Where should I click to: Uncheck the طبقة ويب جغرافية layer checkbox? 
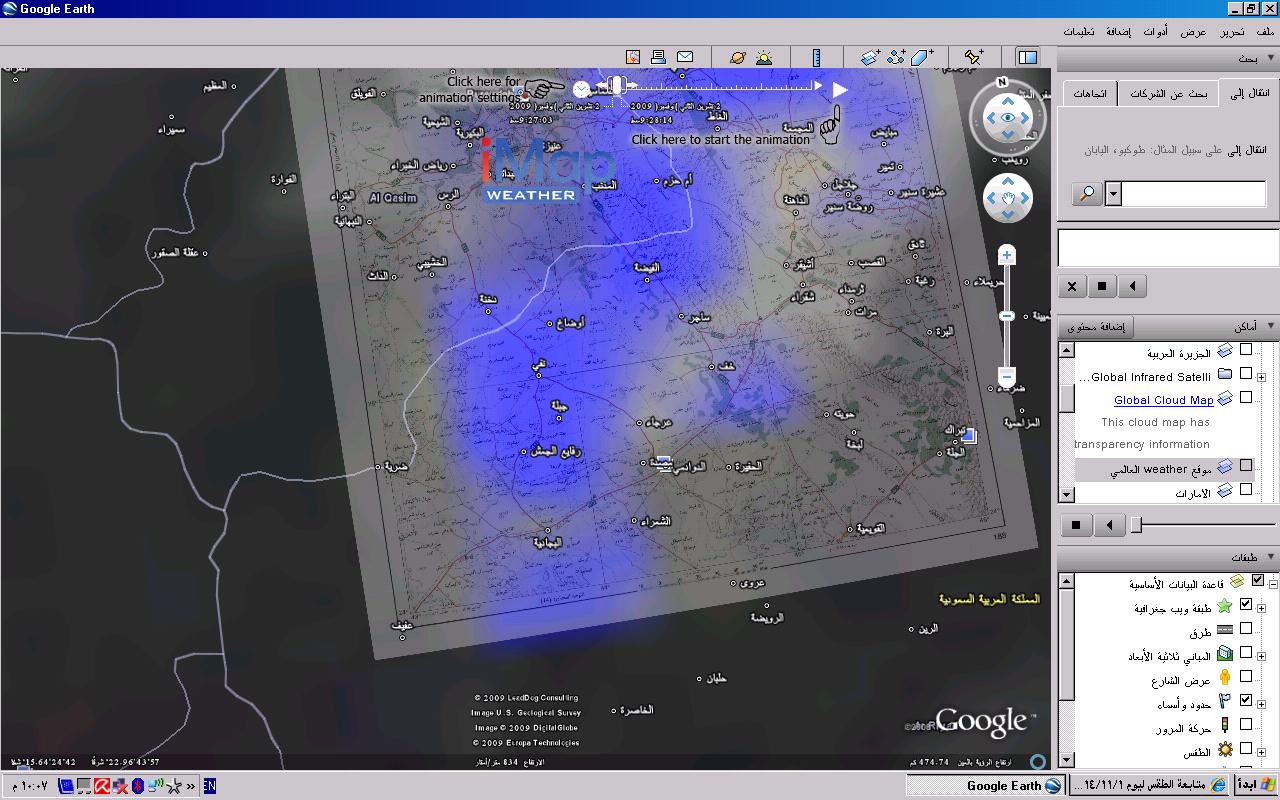pyautogui.click(x=1246, y=605)
